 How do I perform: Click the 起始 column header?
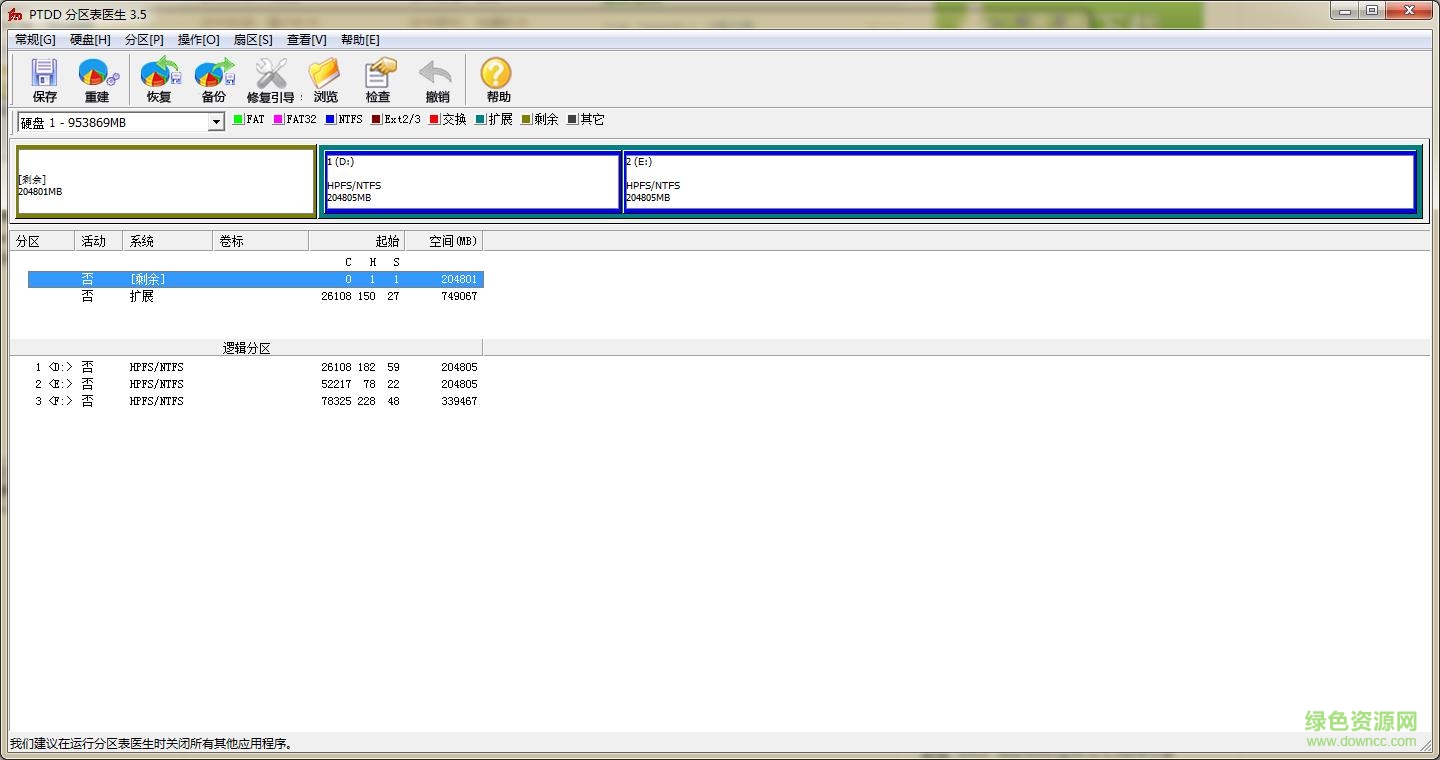pos(357,241)
